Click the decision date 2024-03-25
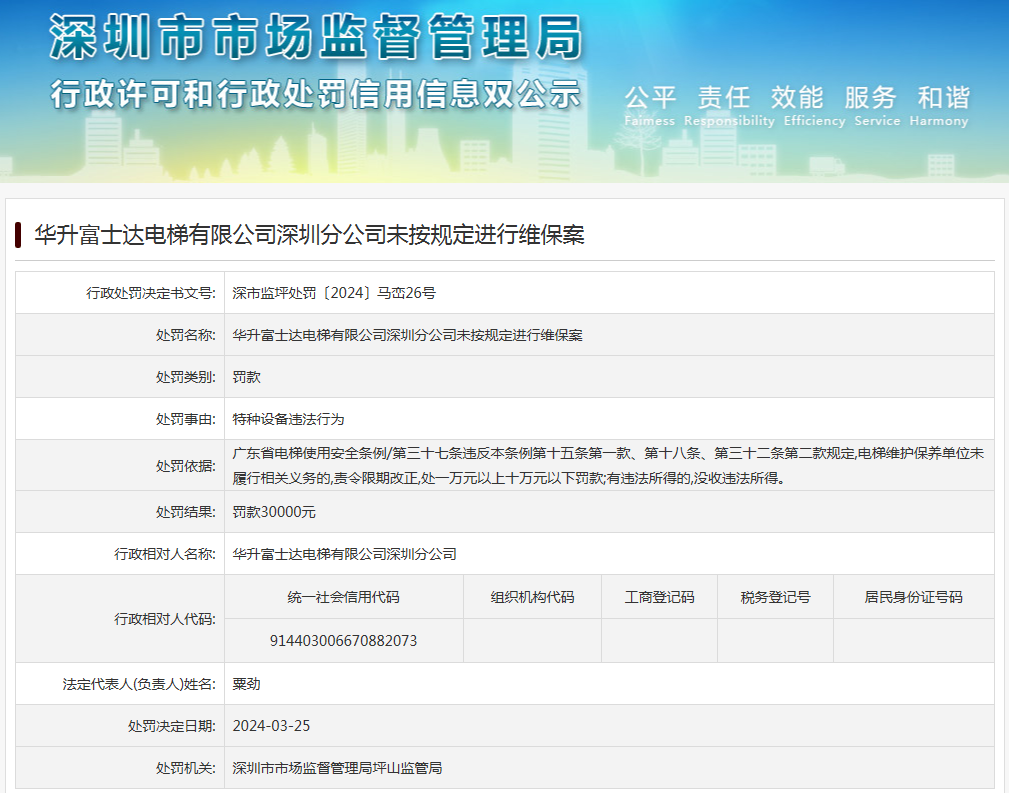Image resolution: width=1009 pixels, height=793 pixels. [272, 726]
